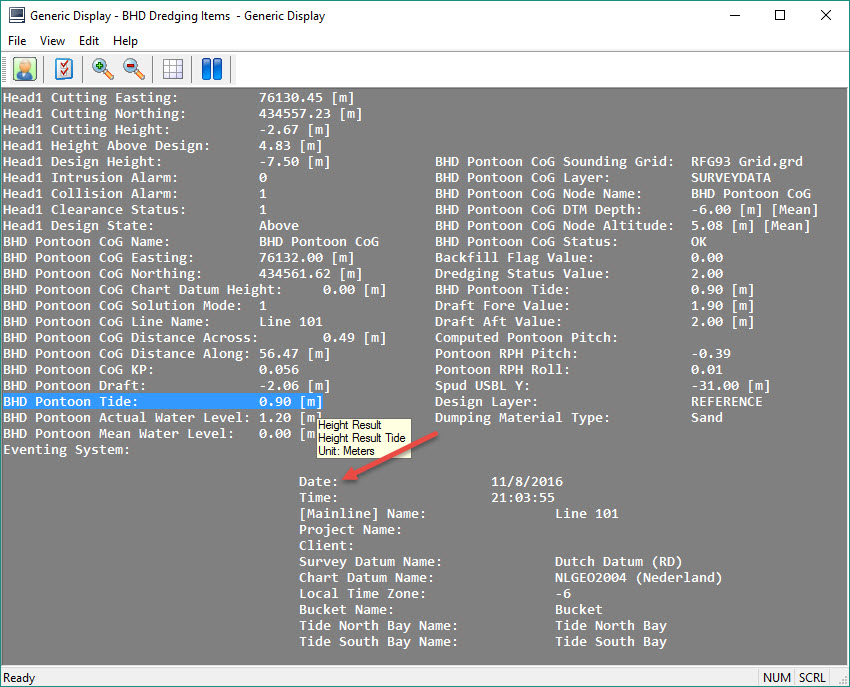Image resolution: width=850 pixels, height=687 pixels.
Task: Open the Help menu
Action: [125, 41]
